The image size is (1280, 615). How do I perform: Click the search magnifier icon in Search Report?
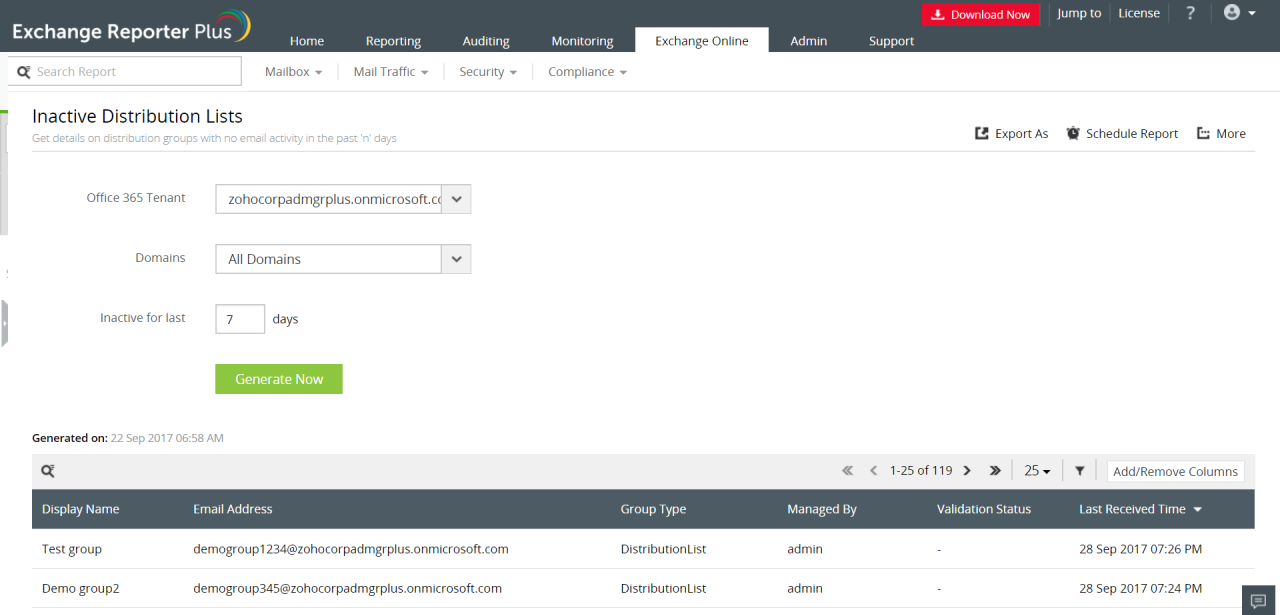click(24, 72)
